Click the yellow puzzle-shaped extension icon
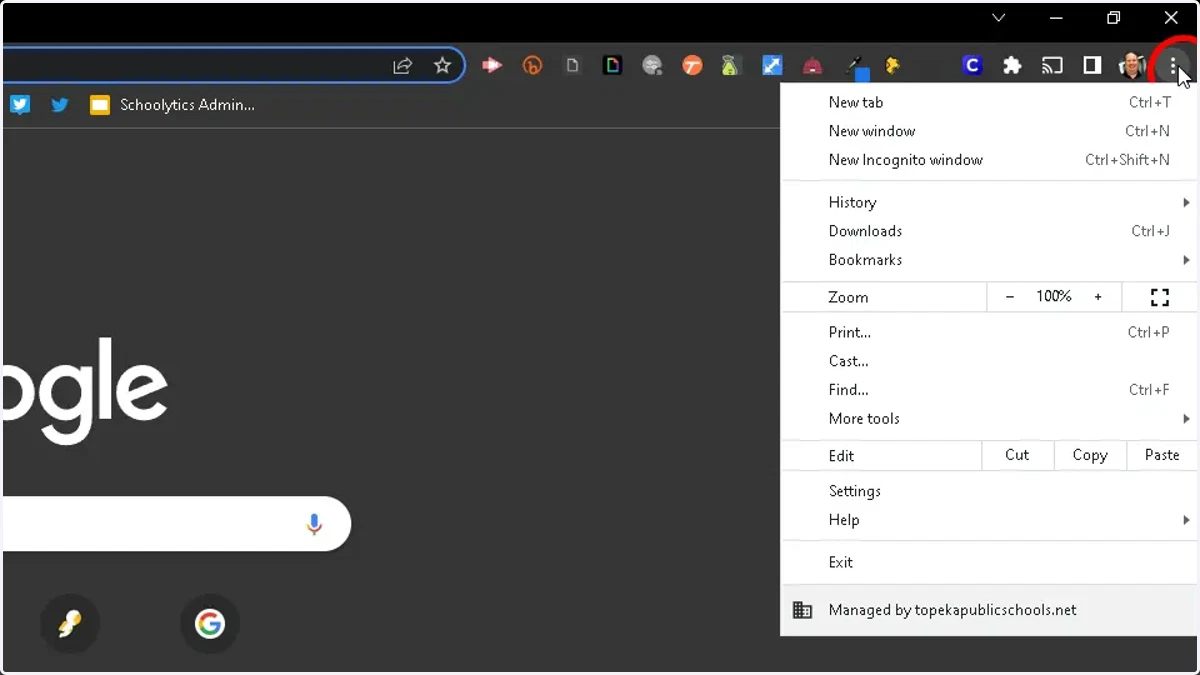 tap(892, 66)
